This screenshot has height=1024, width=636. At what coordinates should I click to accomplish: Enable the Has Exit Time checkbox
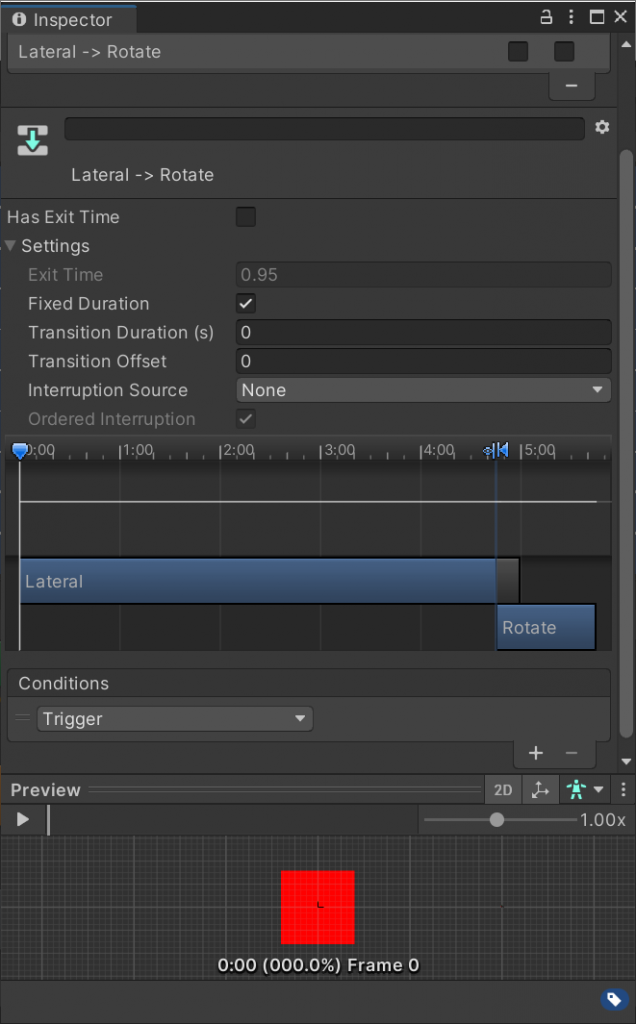pos(245,217)
